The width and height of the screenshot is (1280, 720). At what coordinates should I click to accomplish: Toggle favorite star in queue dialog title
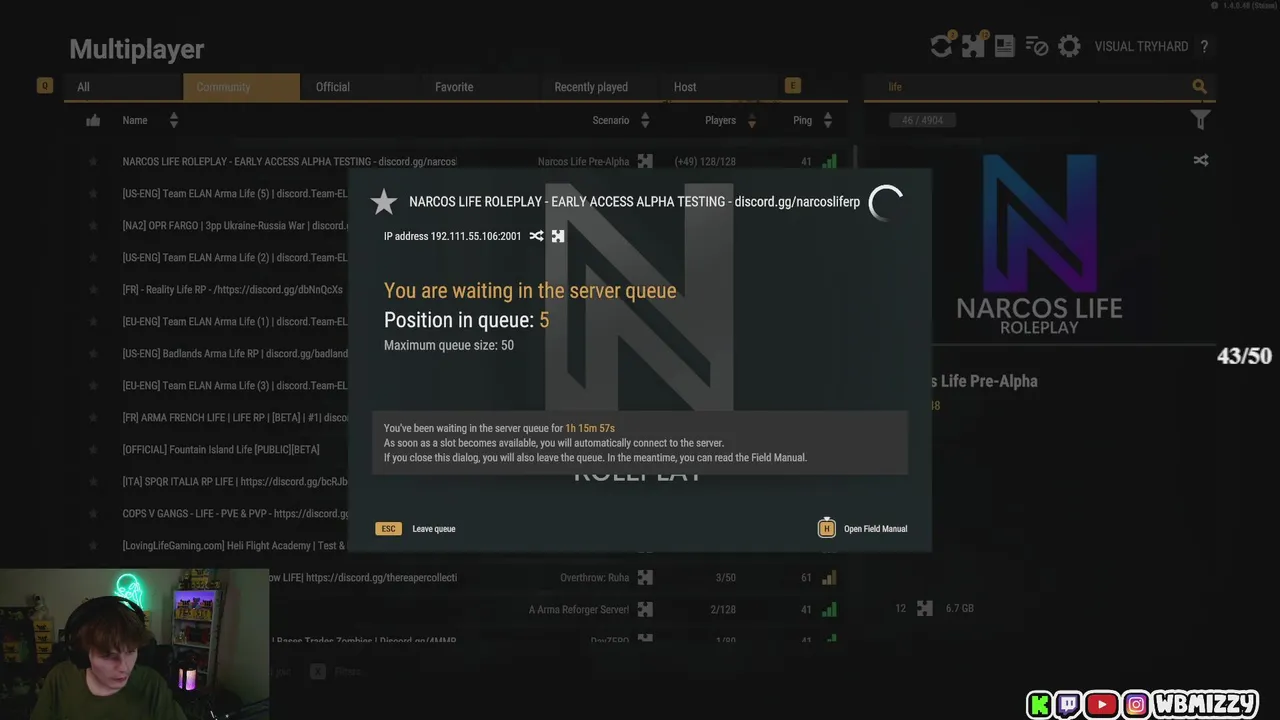click(384, 202)
